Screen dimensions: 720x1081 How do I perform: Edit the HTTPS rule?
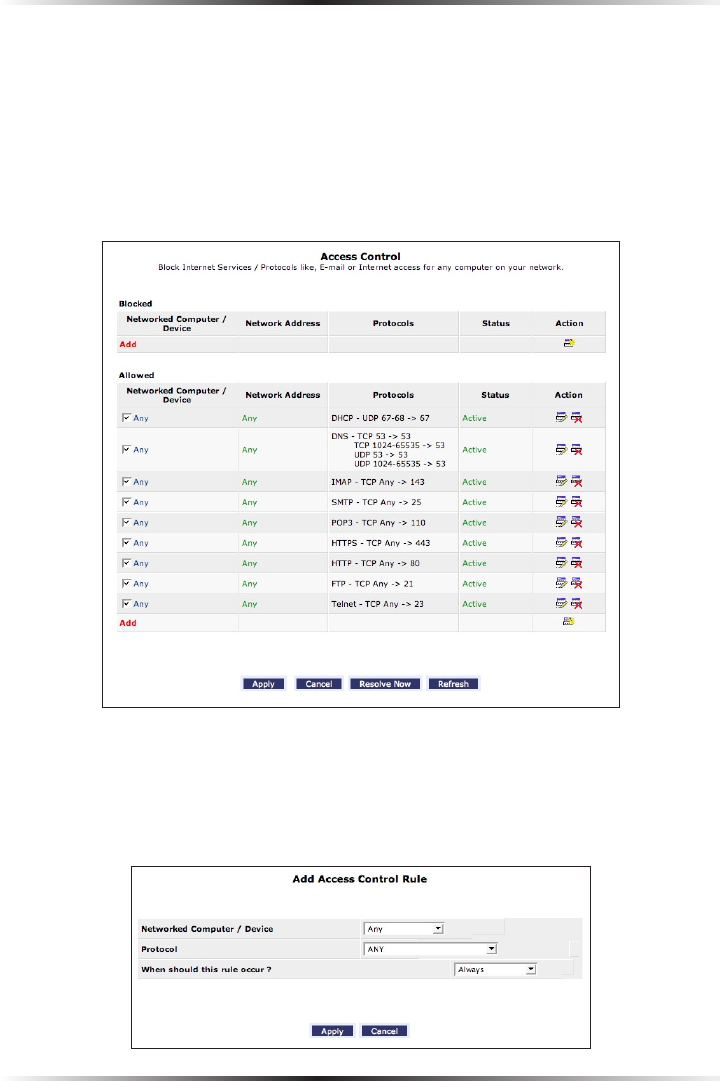tap(561, 543)
